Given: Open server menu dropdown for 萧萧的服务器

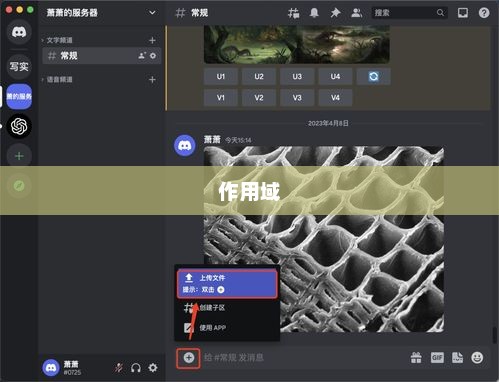Looking at the screenshot, I should pyautogui.click(x=152, y=13).
